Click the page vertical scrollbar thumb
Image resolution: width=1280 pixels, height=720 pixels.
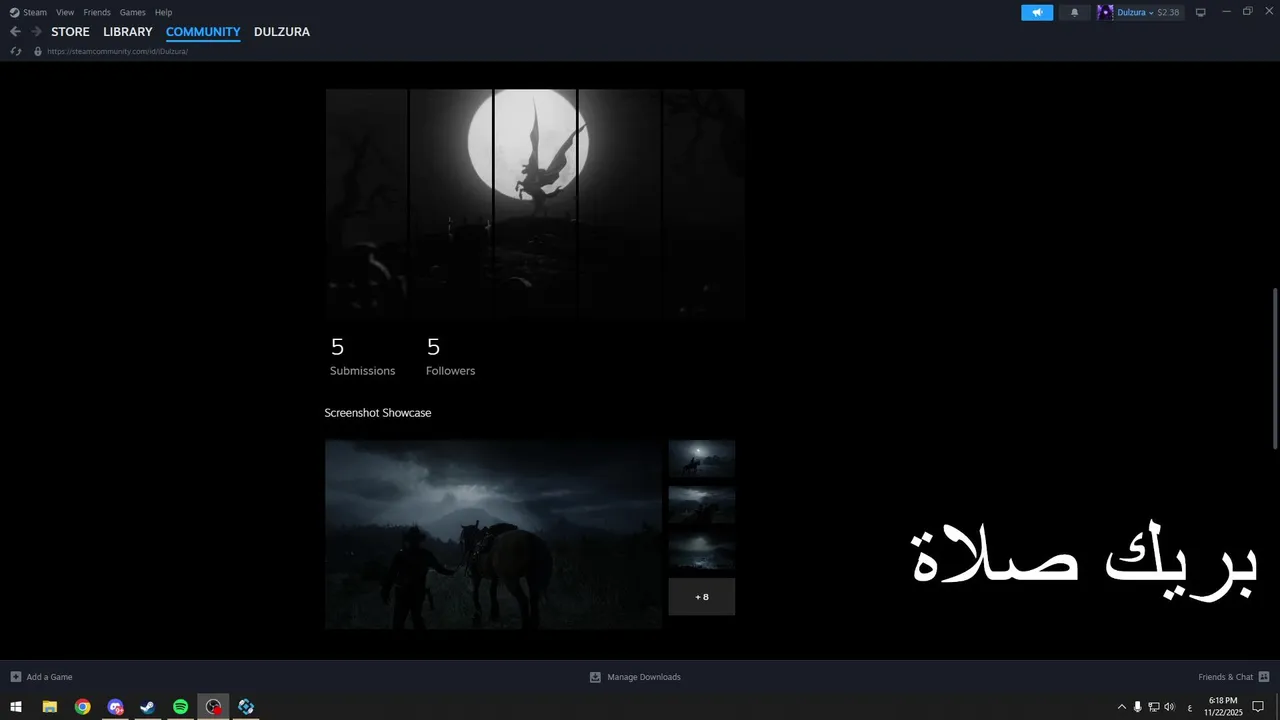point(1274,368)
